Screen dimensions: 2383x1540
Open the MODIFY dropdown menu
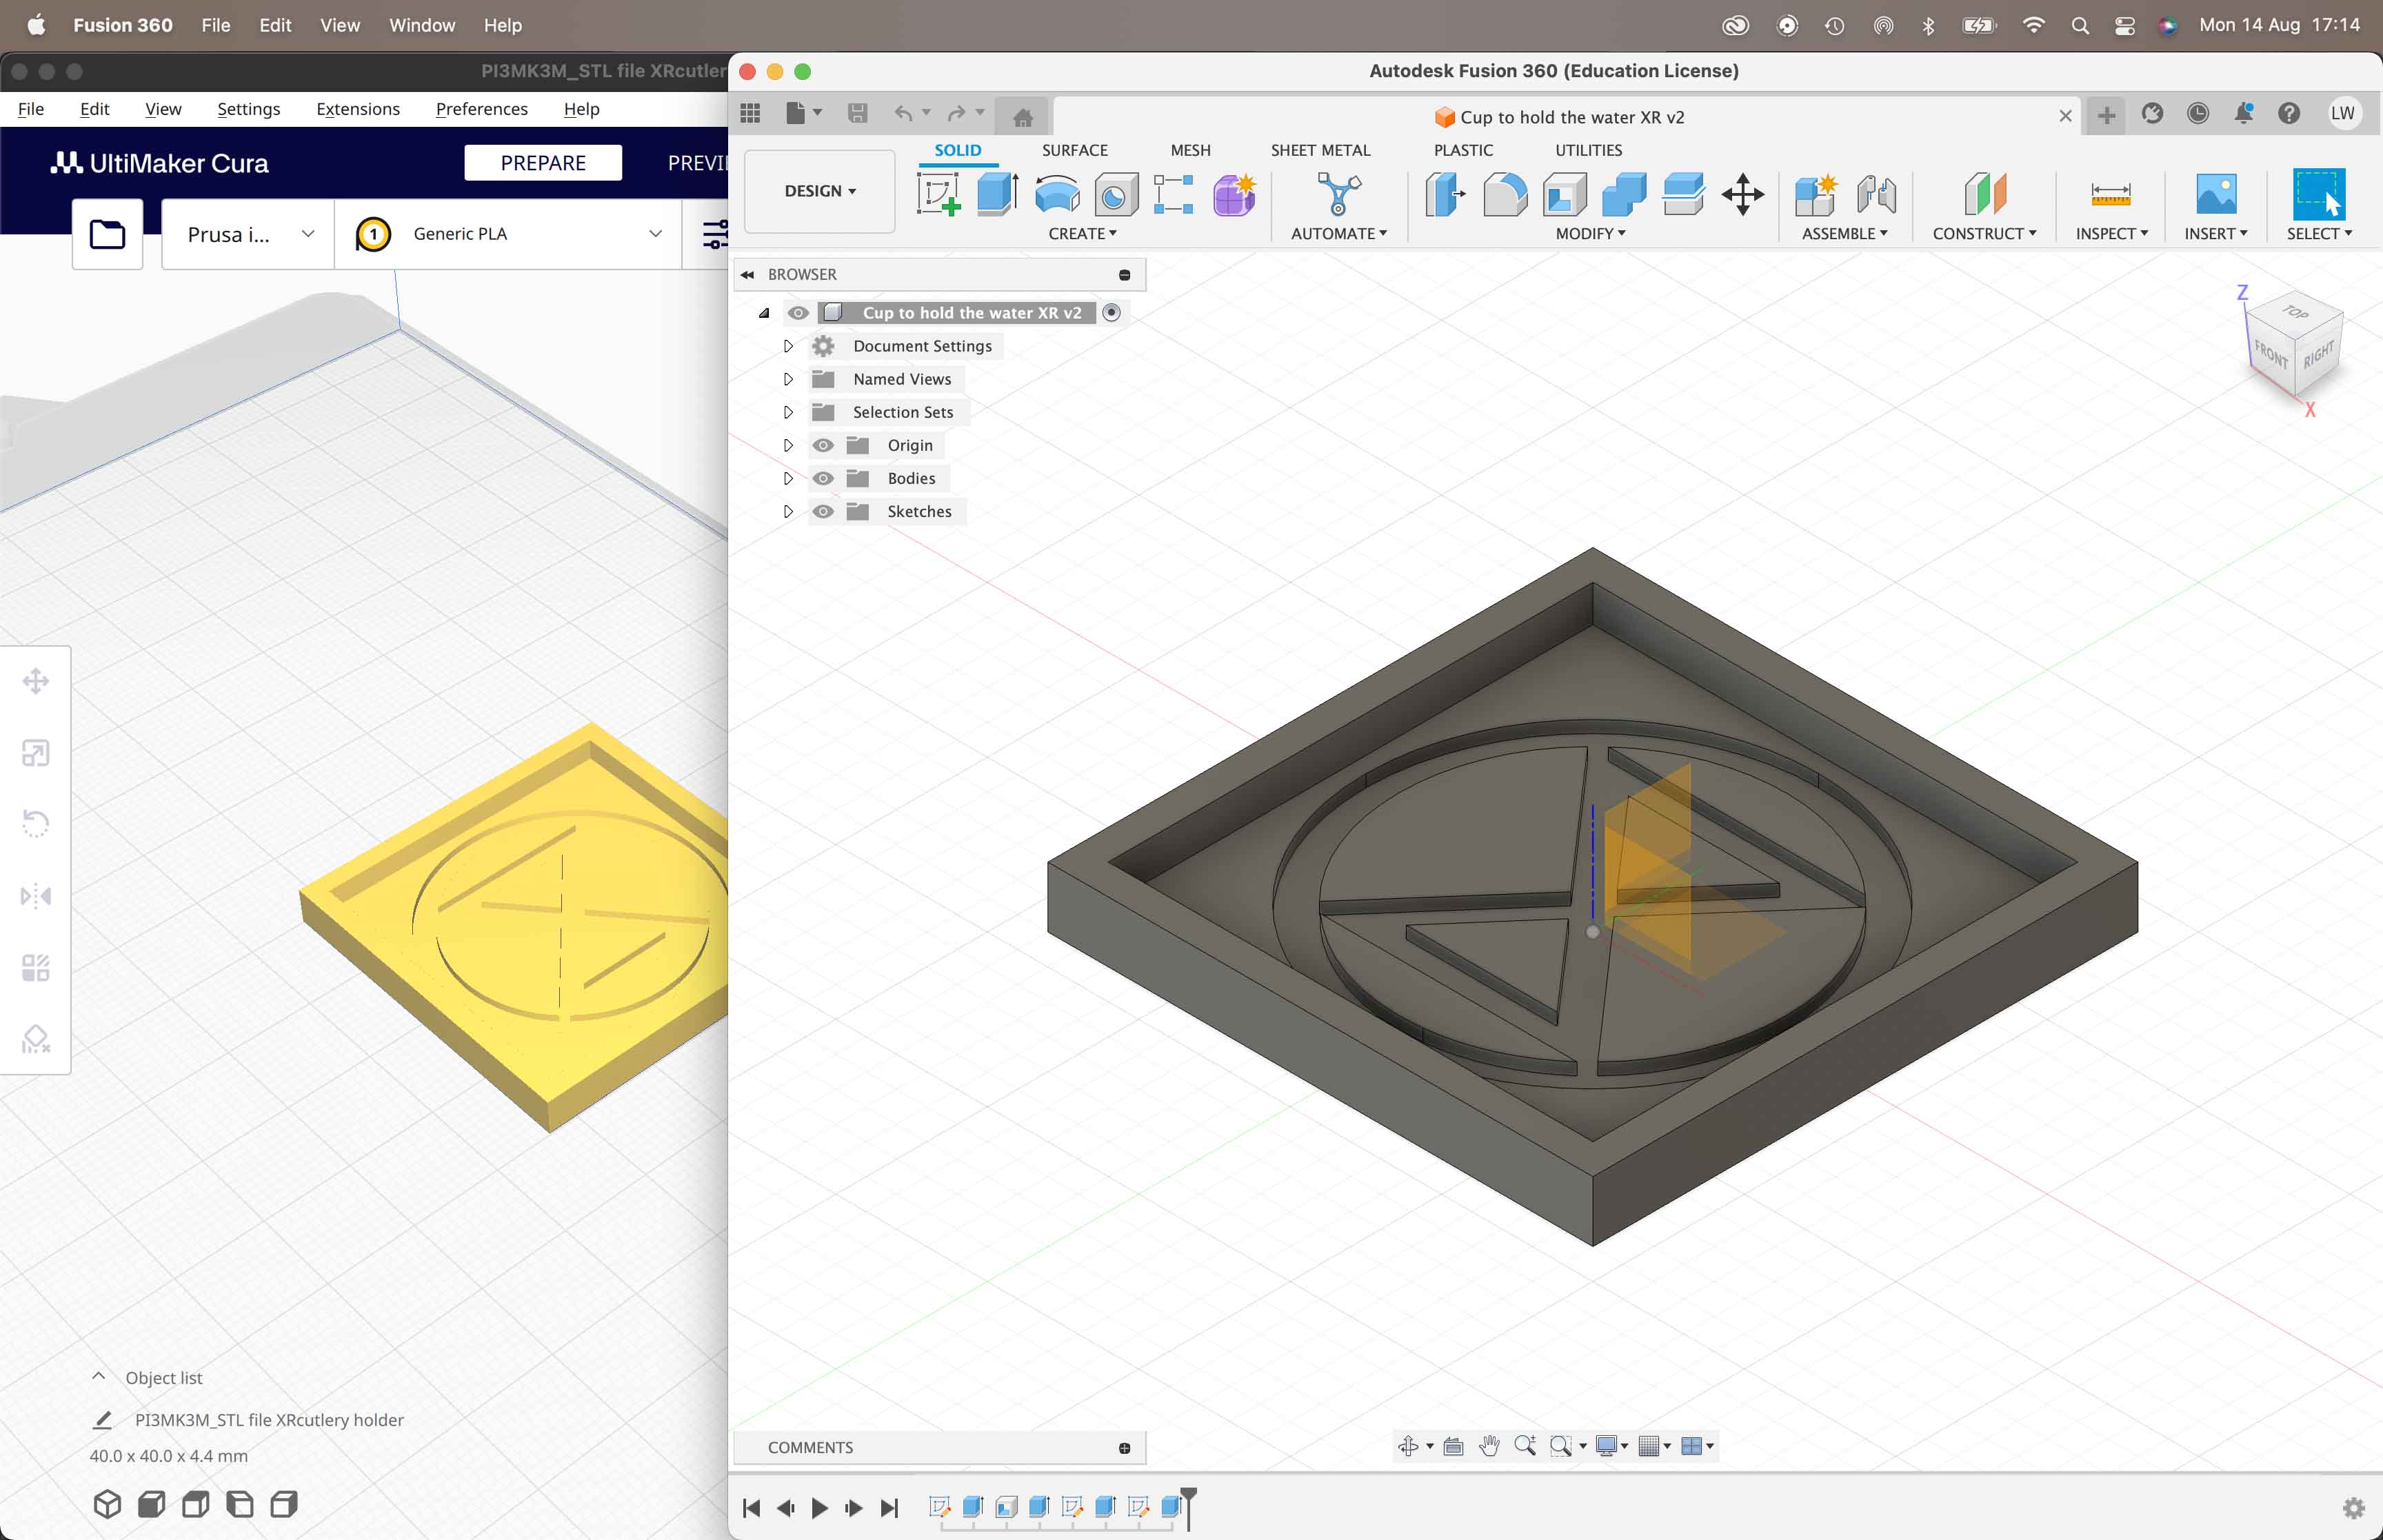coord(1590,233)
